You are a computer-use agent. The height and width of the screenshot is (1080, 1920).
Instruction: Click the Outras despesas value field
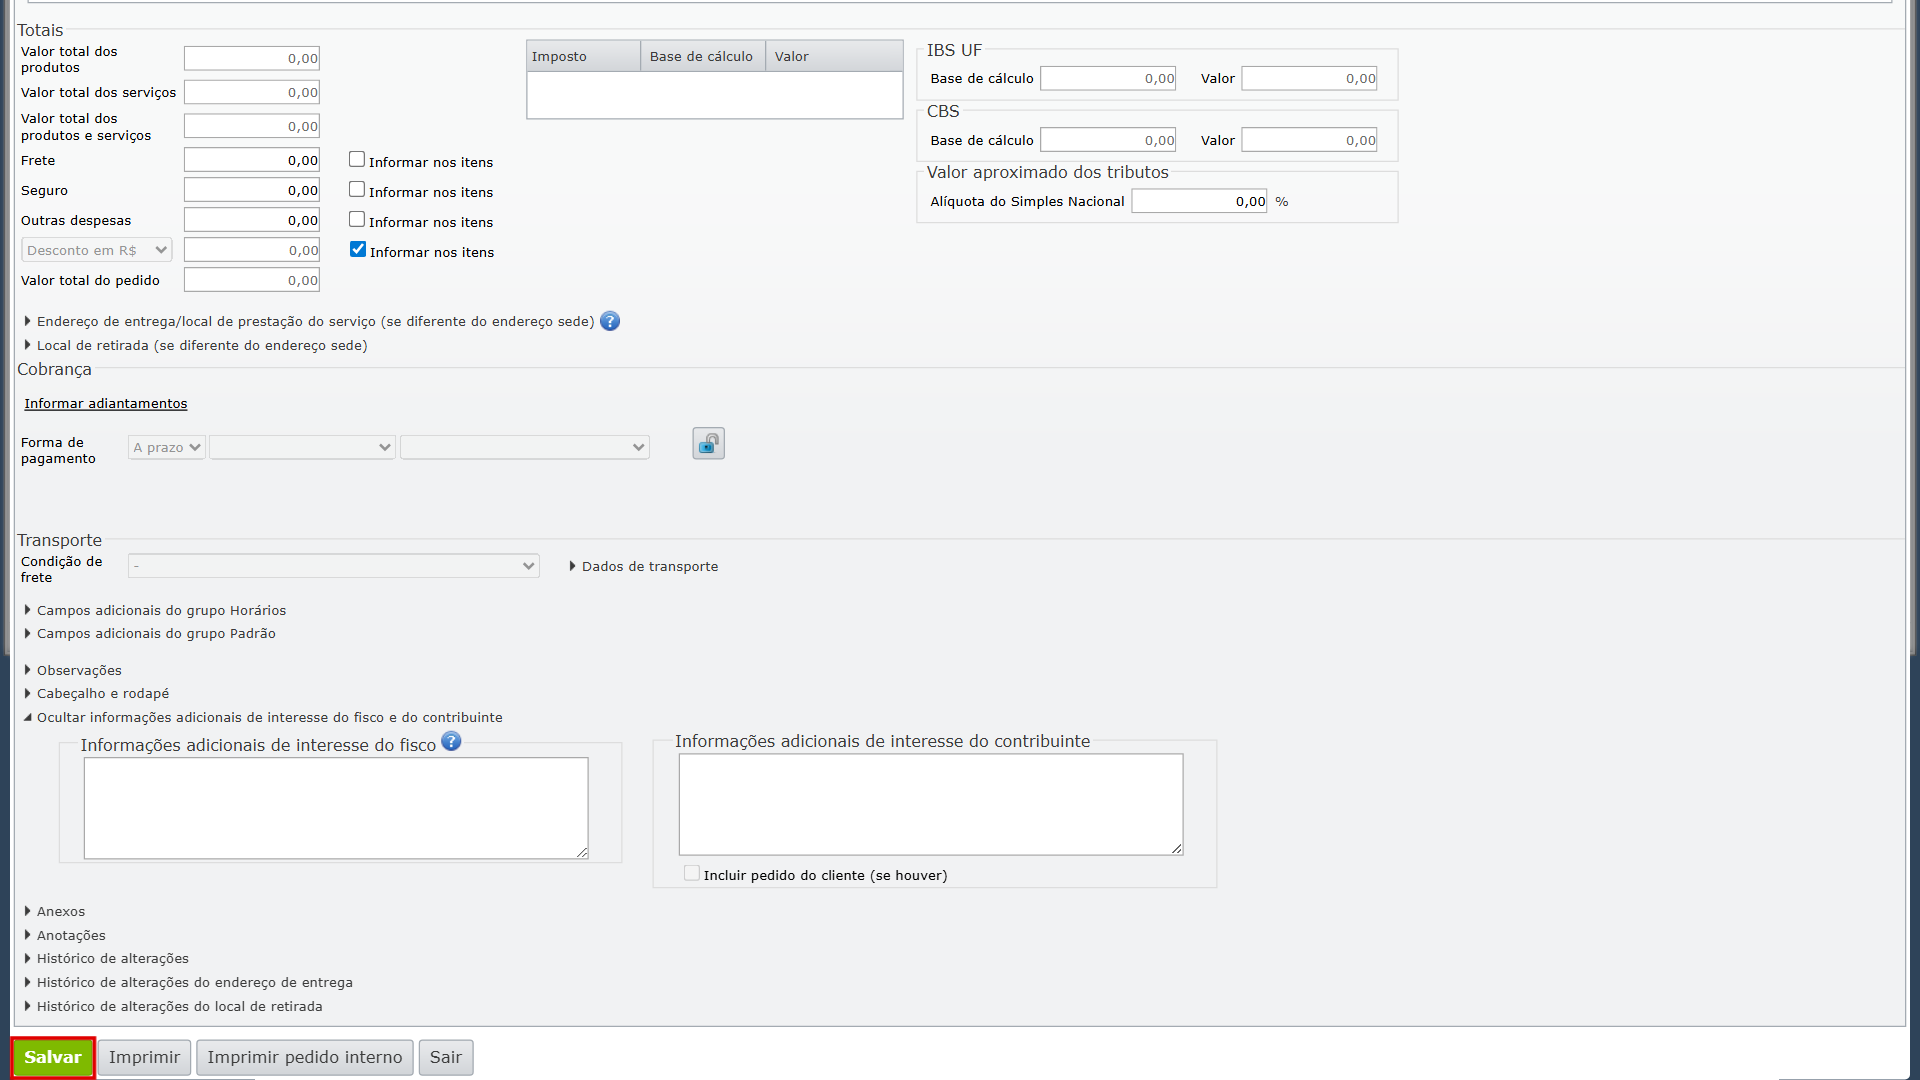pyautogui.click(x=252, y=220)
